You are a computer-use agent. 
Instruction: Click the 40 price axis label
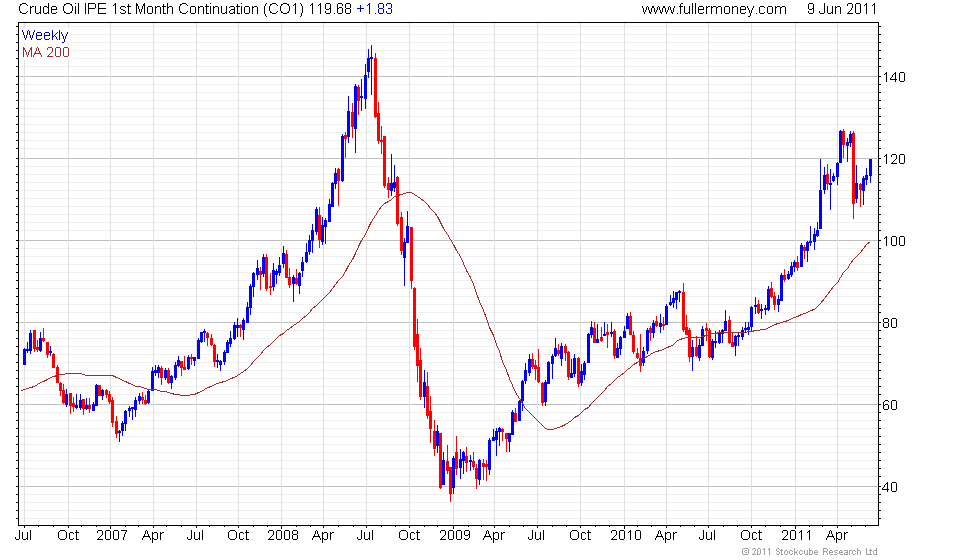[x=890, y=487]
